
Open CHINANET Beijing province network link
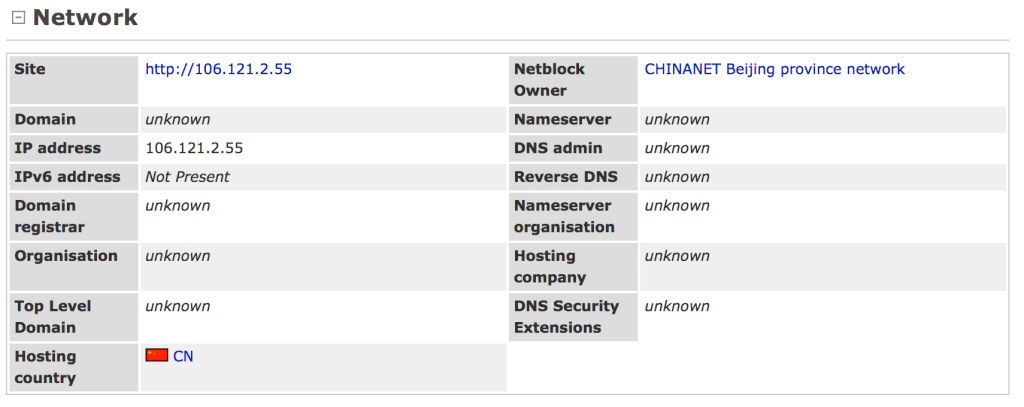tap(774, 69)
